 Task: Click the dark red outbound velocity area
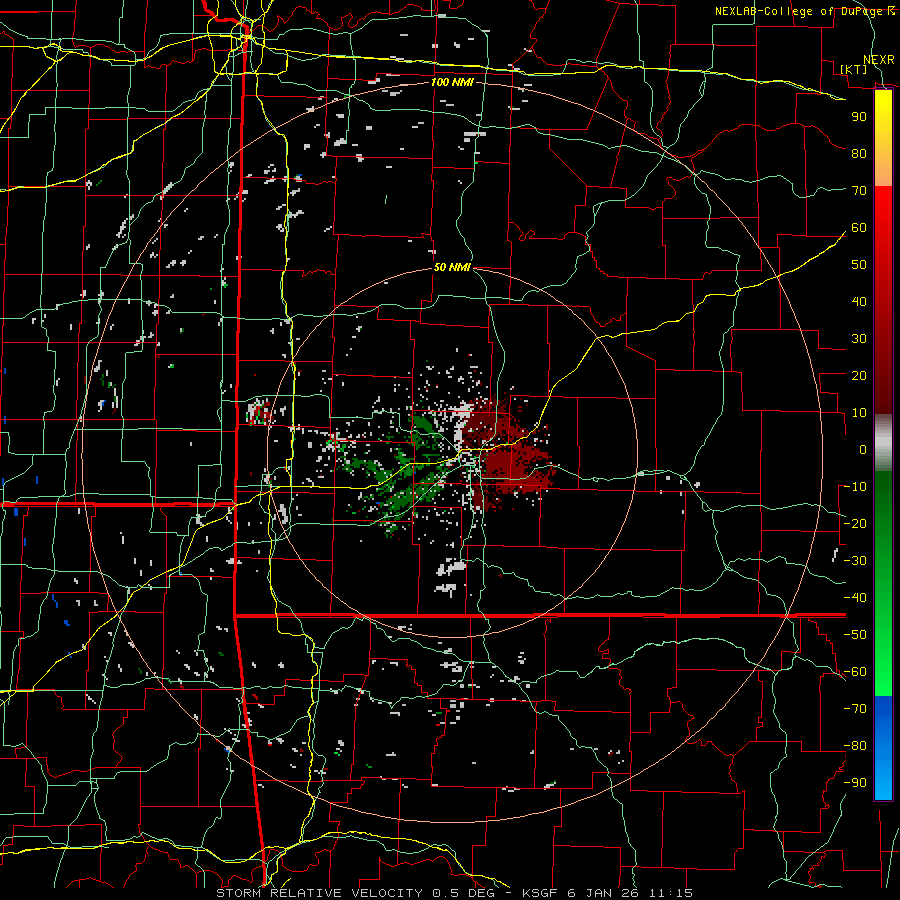pyautogui.click(x=509, y=459)
